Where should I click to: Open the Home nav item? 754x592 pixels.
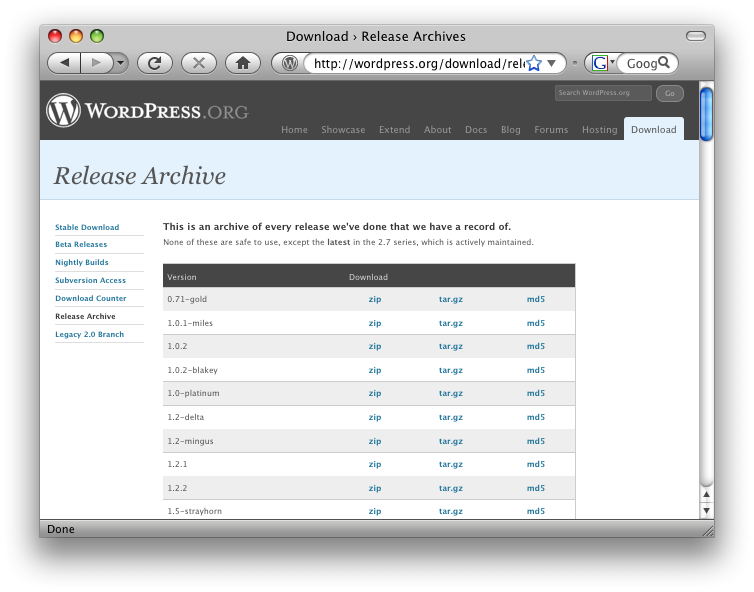coord(294,130)
